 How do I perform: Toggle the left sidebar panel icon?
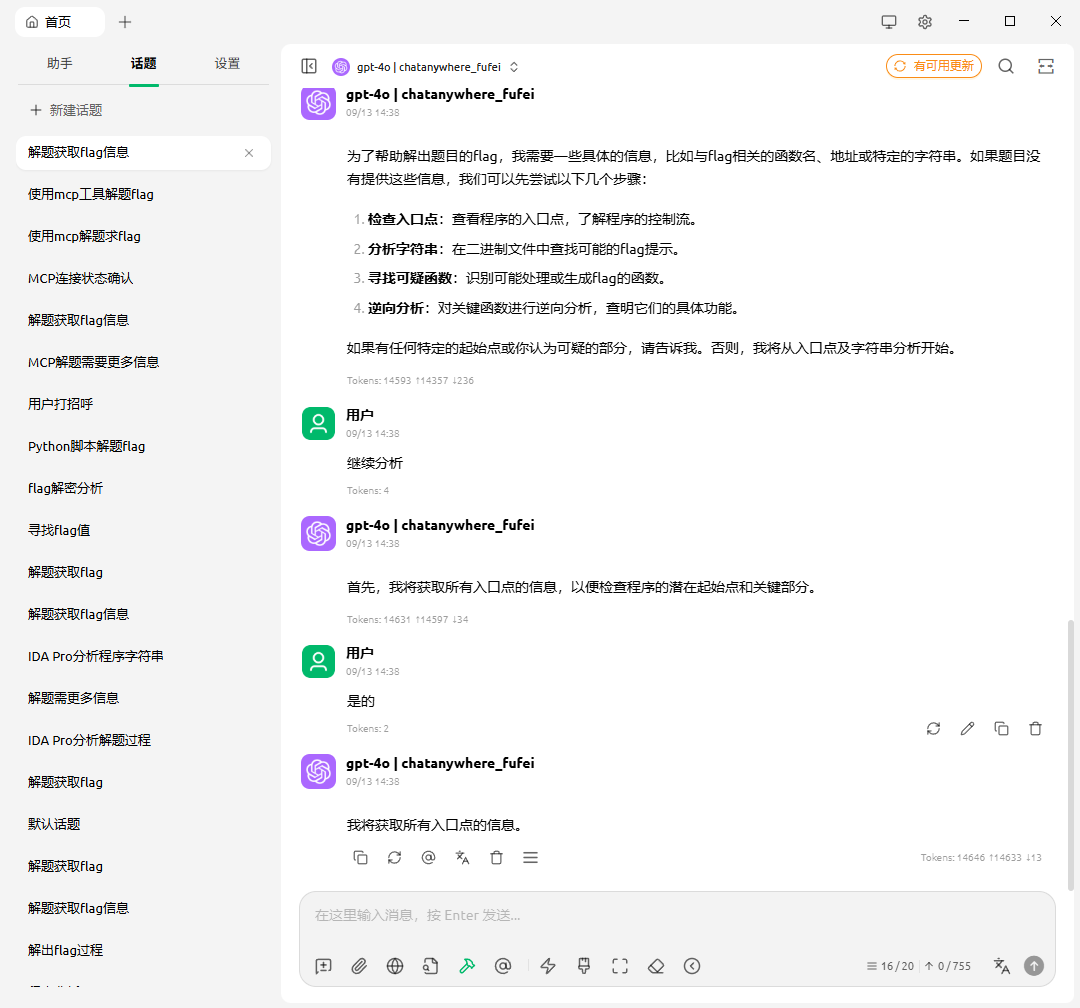pyautogui.click(x=309, y=66)
